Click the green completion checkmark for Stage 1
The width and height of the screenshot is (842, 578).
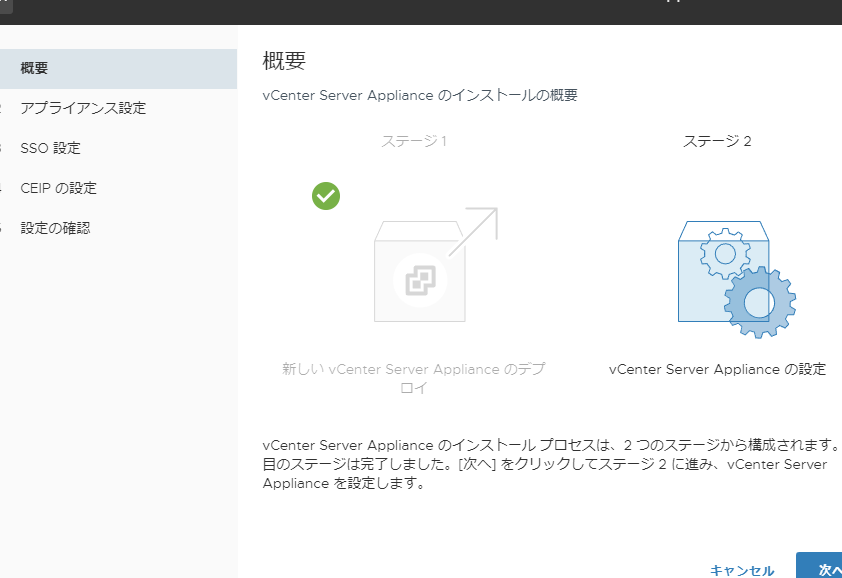pos(325,196)
